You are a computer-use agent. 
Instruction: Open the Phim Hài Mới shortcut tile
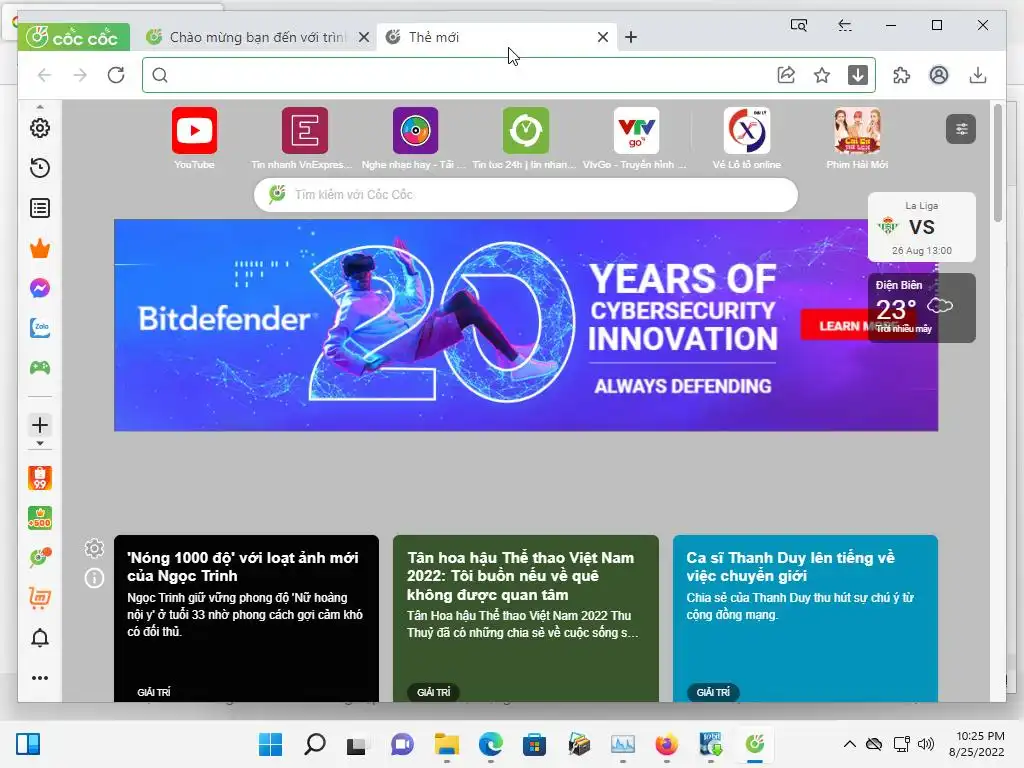[x=857, y=138]
